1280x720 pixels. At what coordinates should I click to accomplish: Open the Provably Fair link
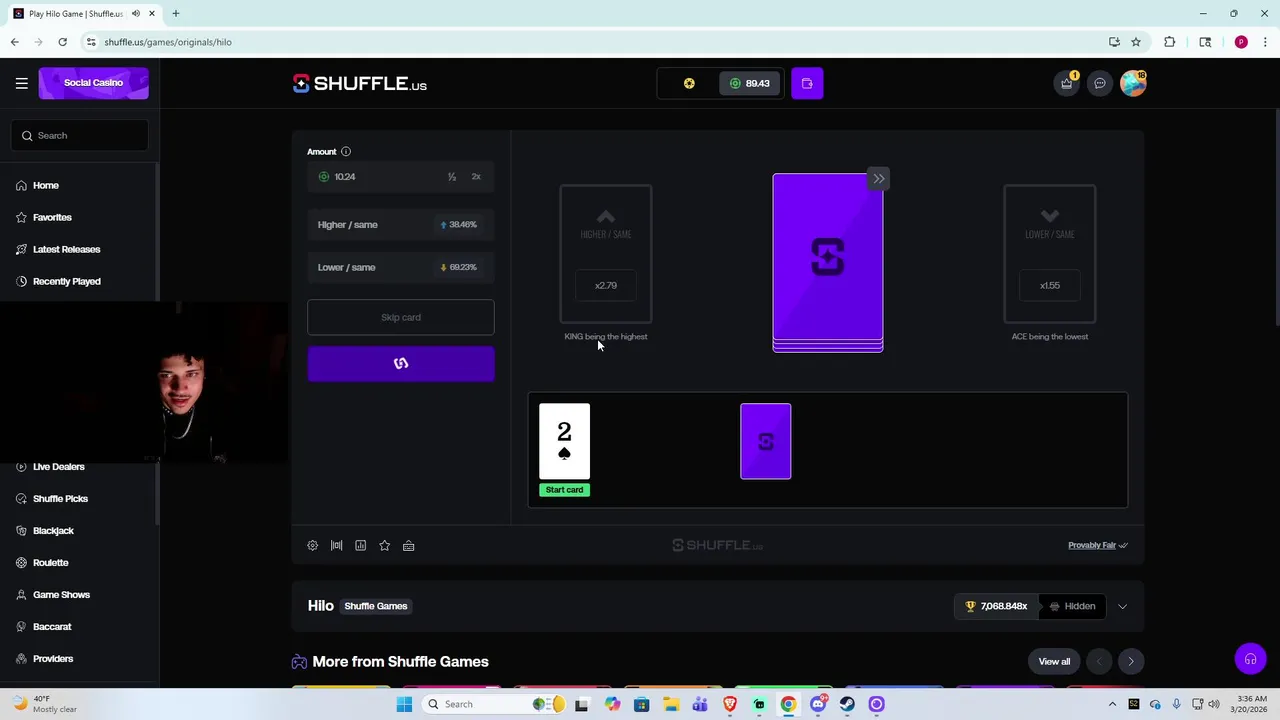click(1097, 545)
